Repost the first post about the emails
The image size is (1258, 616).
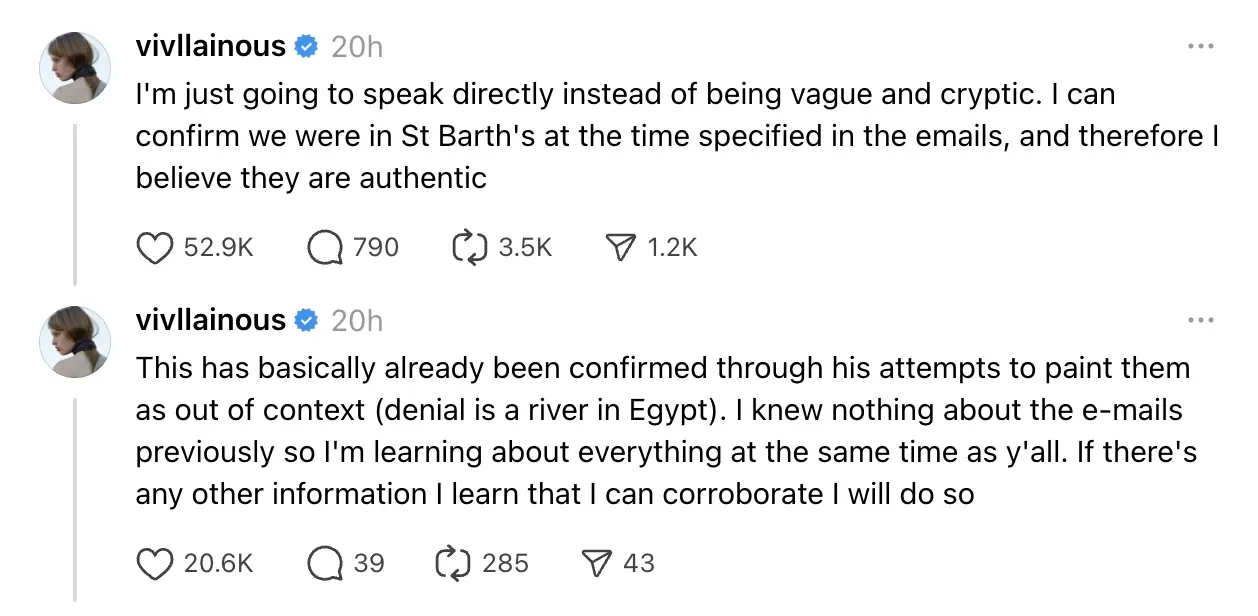470,247
